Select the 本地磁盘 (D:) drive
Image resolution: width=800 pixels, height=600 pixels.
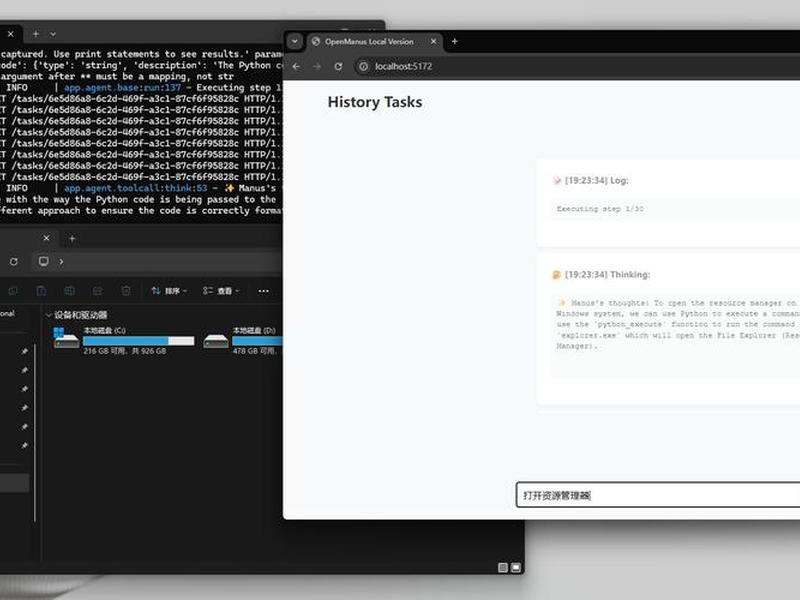[243, 340]
